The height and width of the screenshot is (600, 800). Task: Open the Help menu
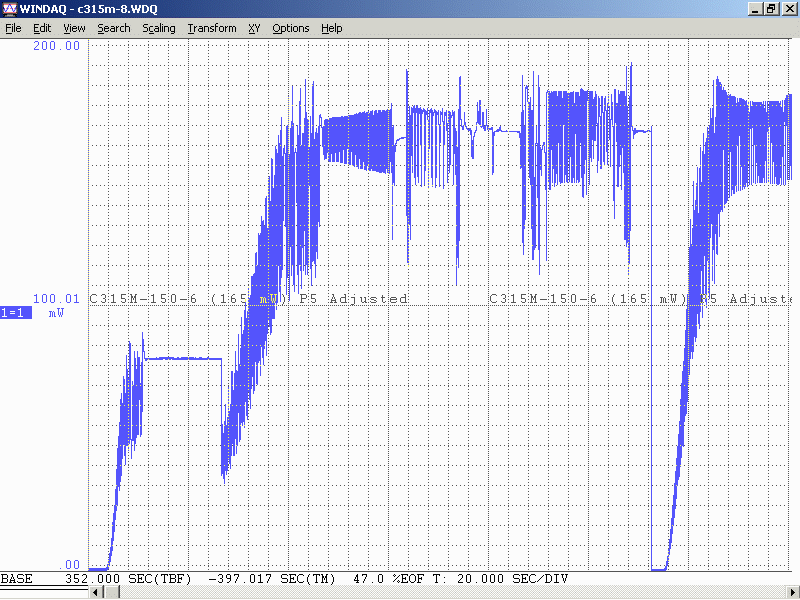pos(332,28)
